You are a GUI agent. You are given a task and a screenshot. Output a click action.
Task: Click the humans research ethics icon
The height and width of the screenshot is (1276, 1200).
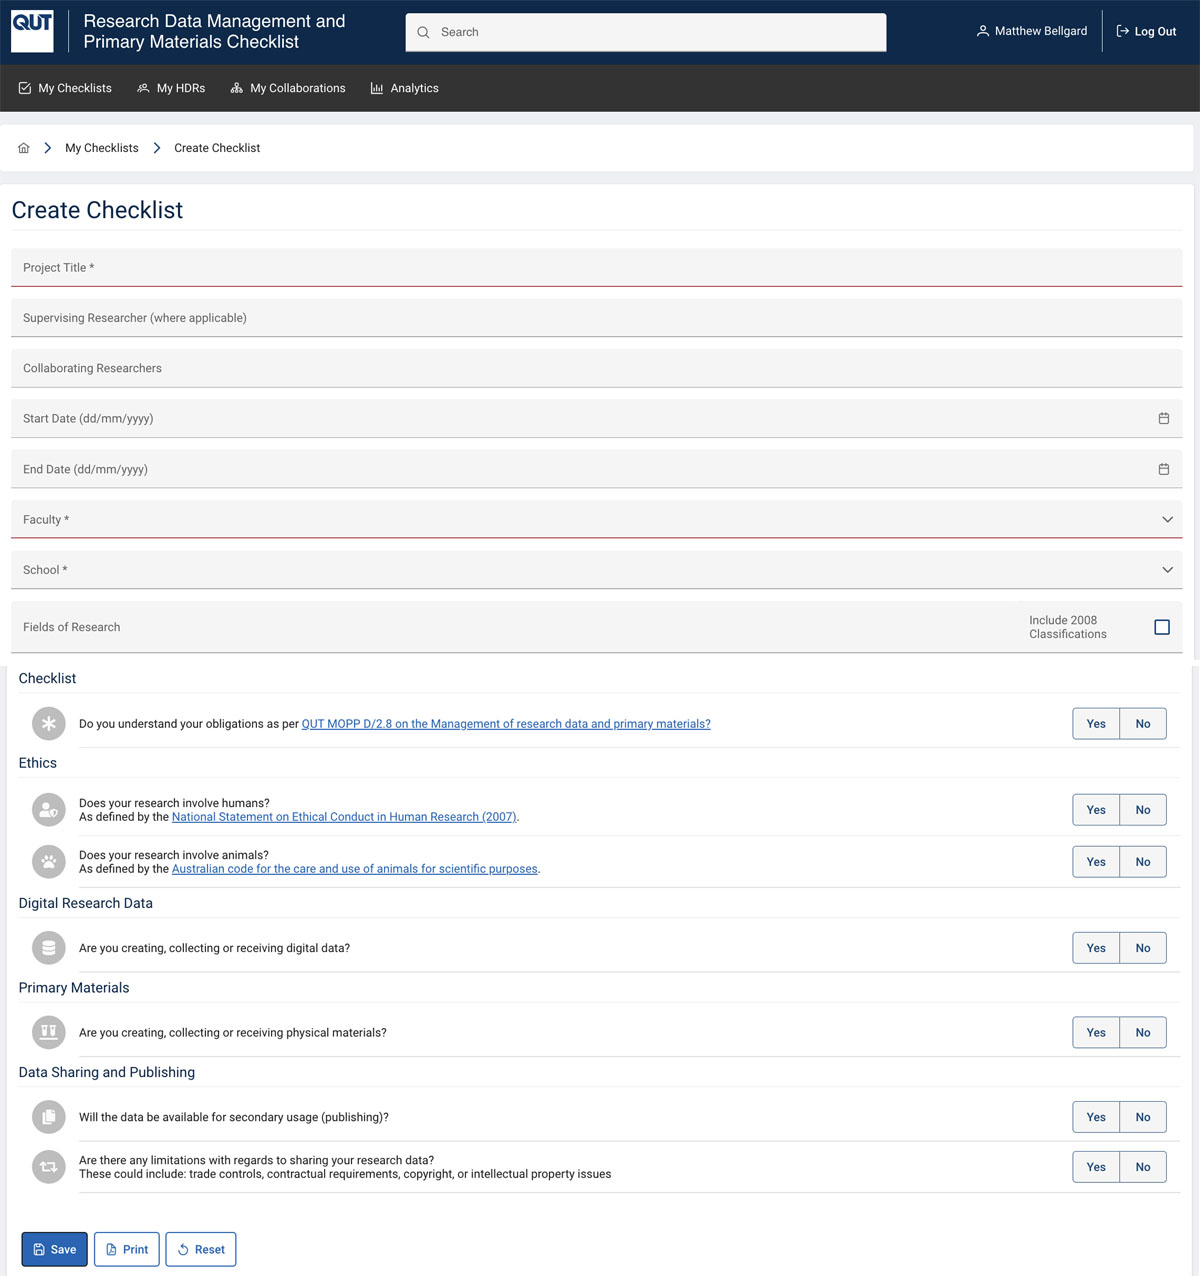pyautogui.click(x=48, y=810)
